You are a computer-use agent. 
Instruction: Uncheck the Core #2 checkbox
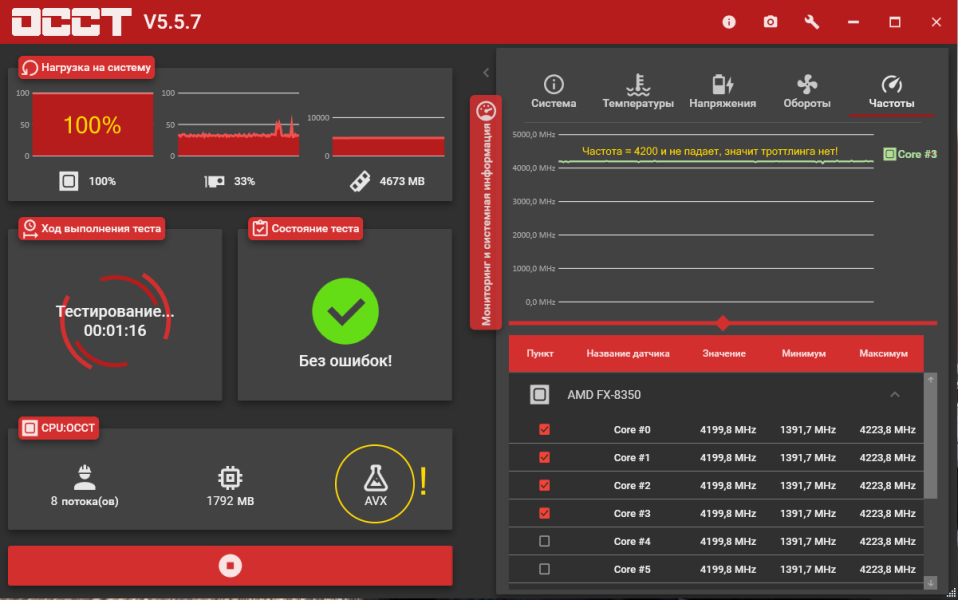click(544, 485)
